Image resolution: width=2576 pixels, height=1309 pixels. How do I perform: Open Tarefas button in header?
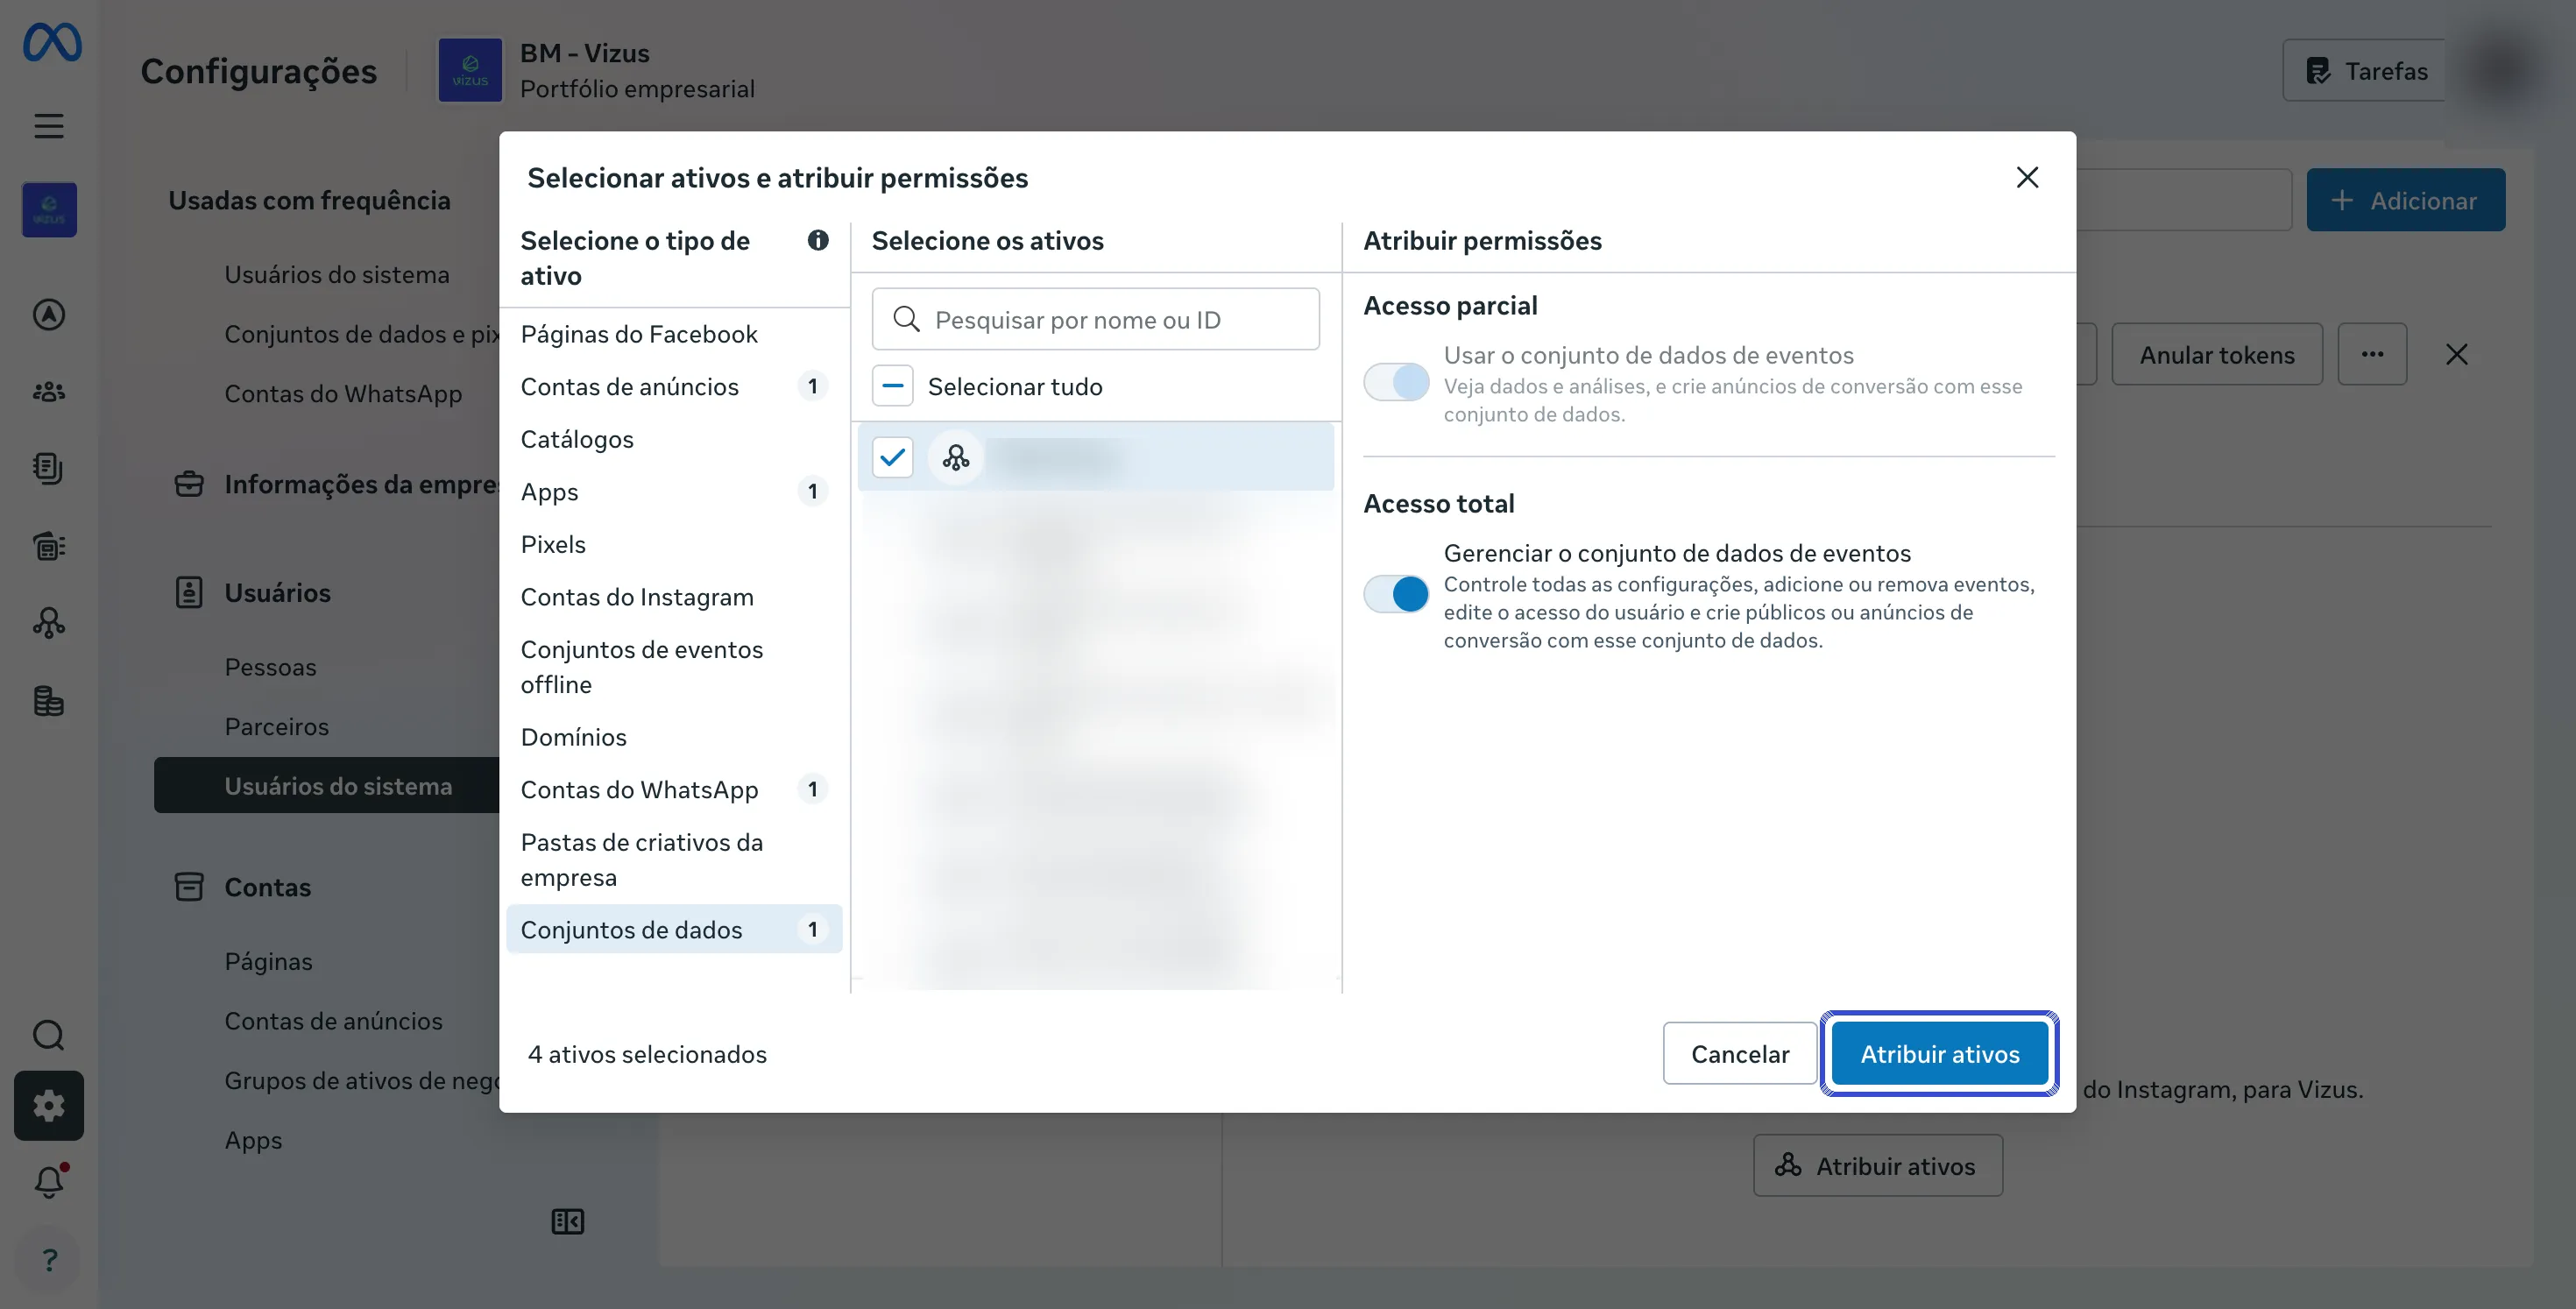pos(2364,70)
